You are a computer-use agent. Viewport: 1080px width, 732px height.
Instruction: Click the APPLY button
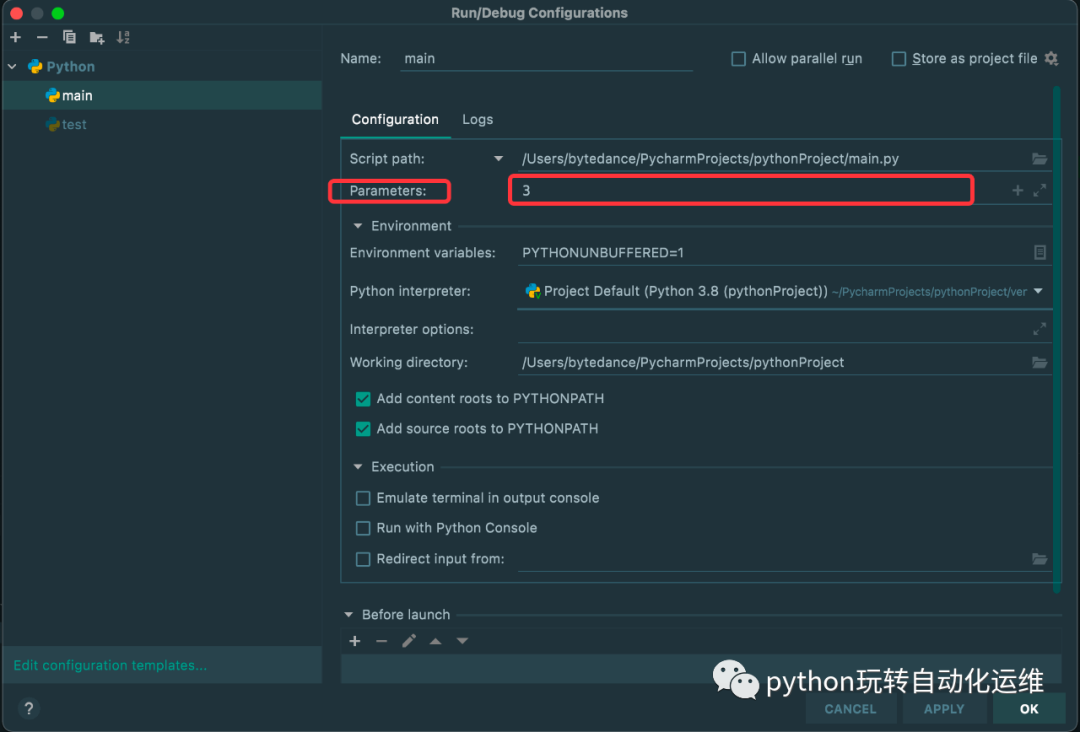pos(944,709)
